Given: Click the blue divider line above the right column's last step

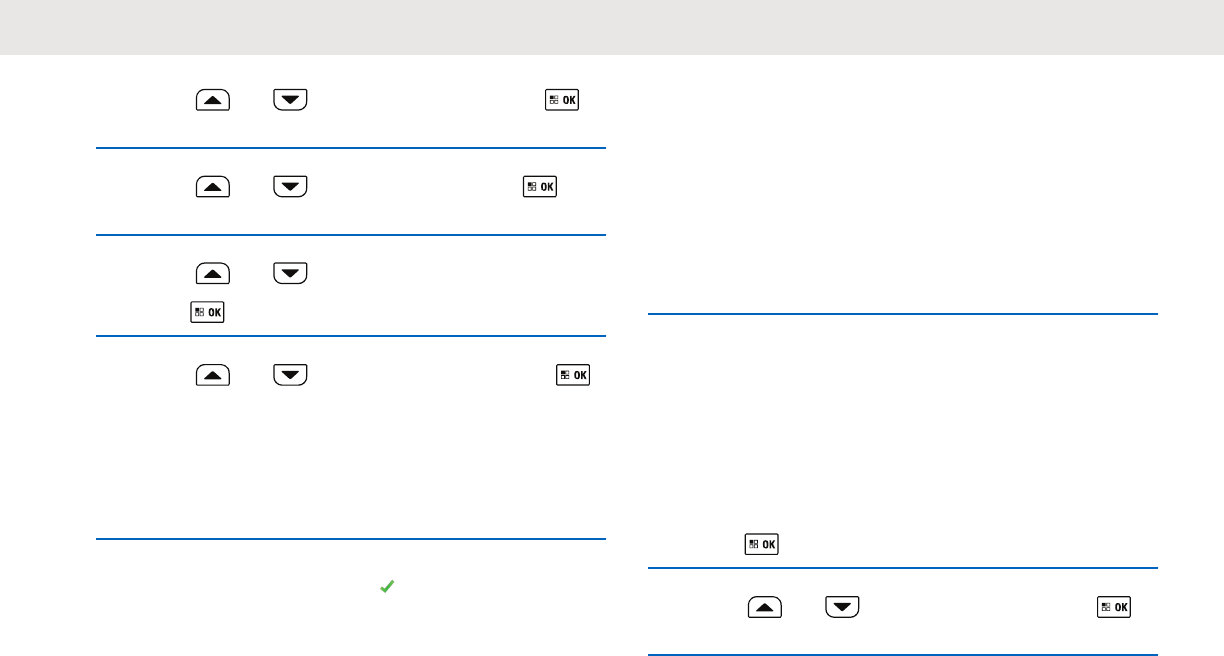Looking at the screenshot, I should tap(903, 569).
